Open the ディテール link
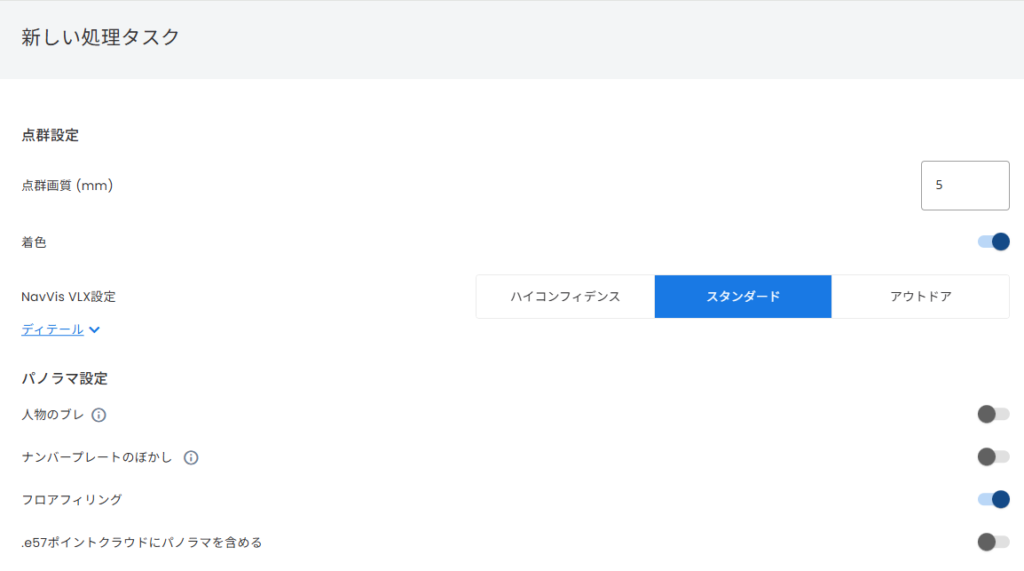This screenshot has width=1024, height=571. pyautogui.click(x=52, y=329)
